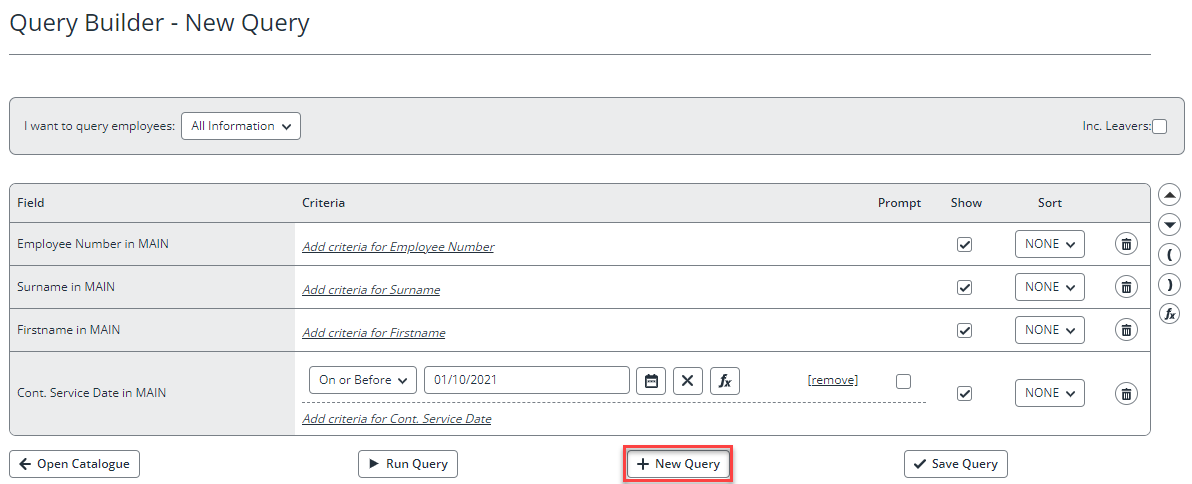Click the Save Query button
This screenshot has width=1192, height=484.
click(x=956, y=464)
